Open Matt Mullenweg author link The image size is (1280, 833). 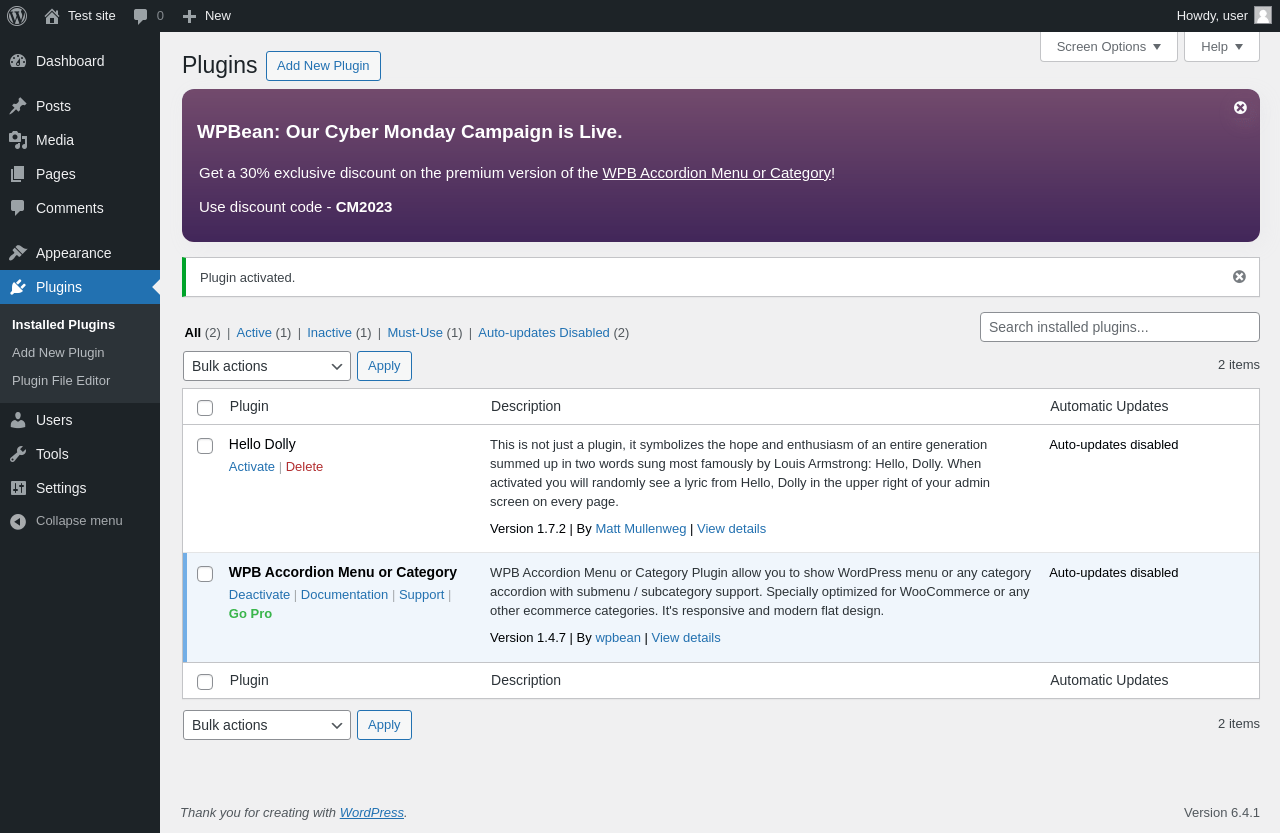click(641, 528)
